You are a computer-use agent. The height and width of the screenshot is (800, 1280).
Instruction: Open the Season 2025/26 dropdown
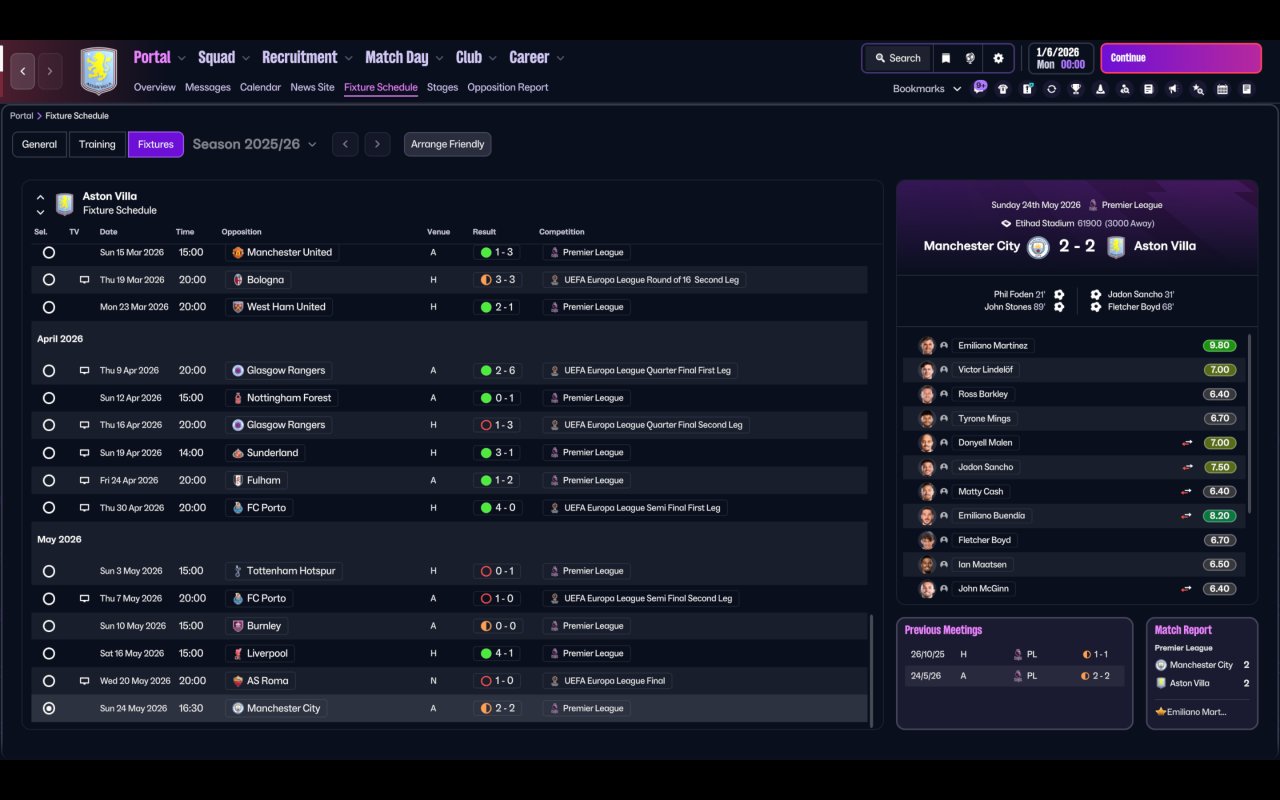(x=255, y=144)
